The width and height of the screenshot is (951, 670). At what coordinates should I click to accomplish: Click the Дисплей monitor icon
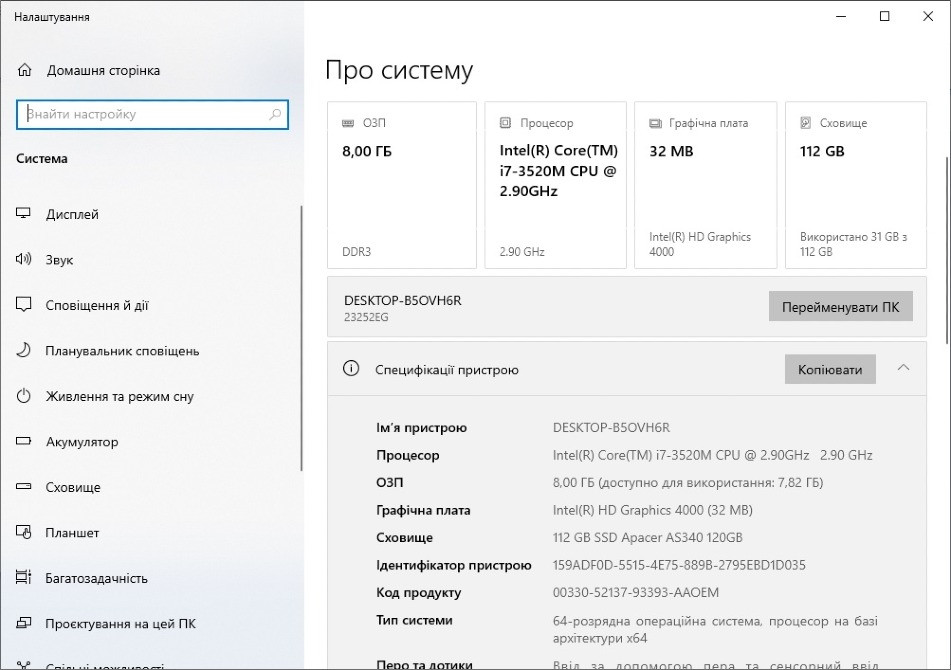point(23,213)
